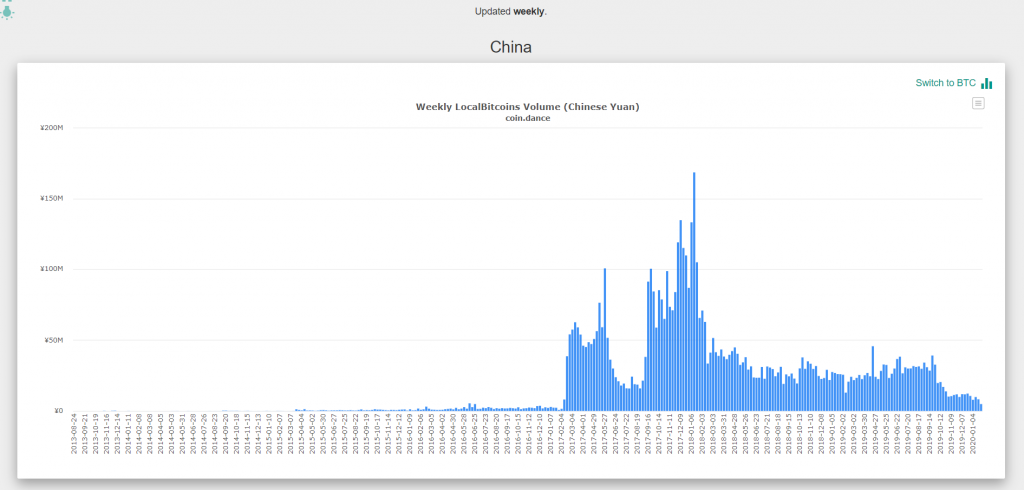Viewport: 1024px width, 490px height.
Task: Click the bar chart icon beside Switch to BTC
Action: [987, 83]
